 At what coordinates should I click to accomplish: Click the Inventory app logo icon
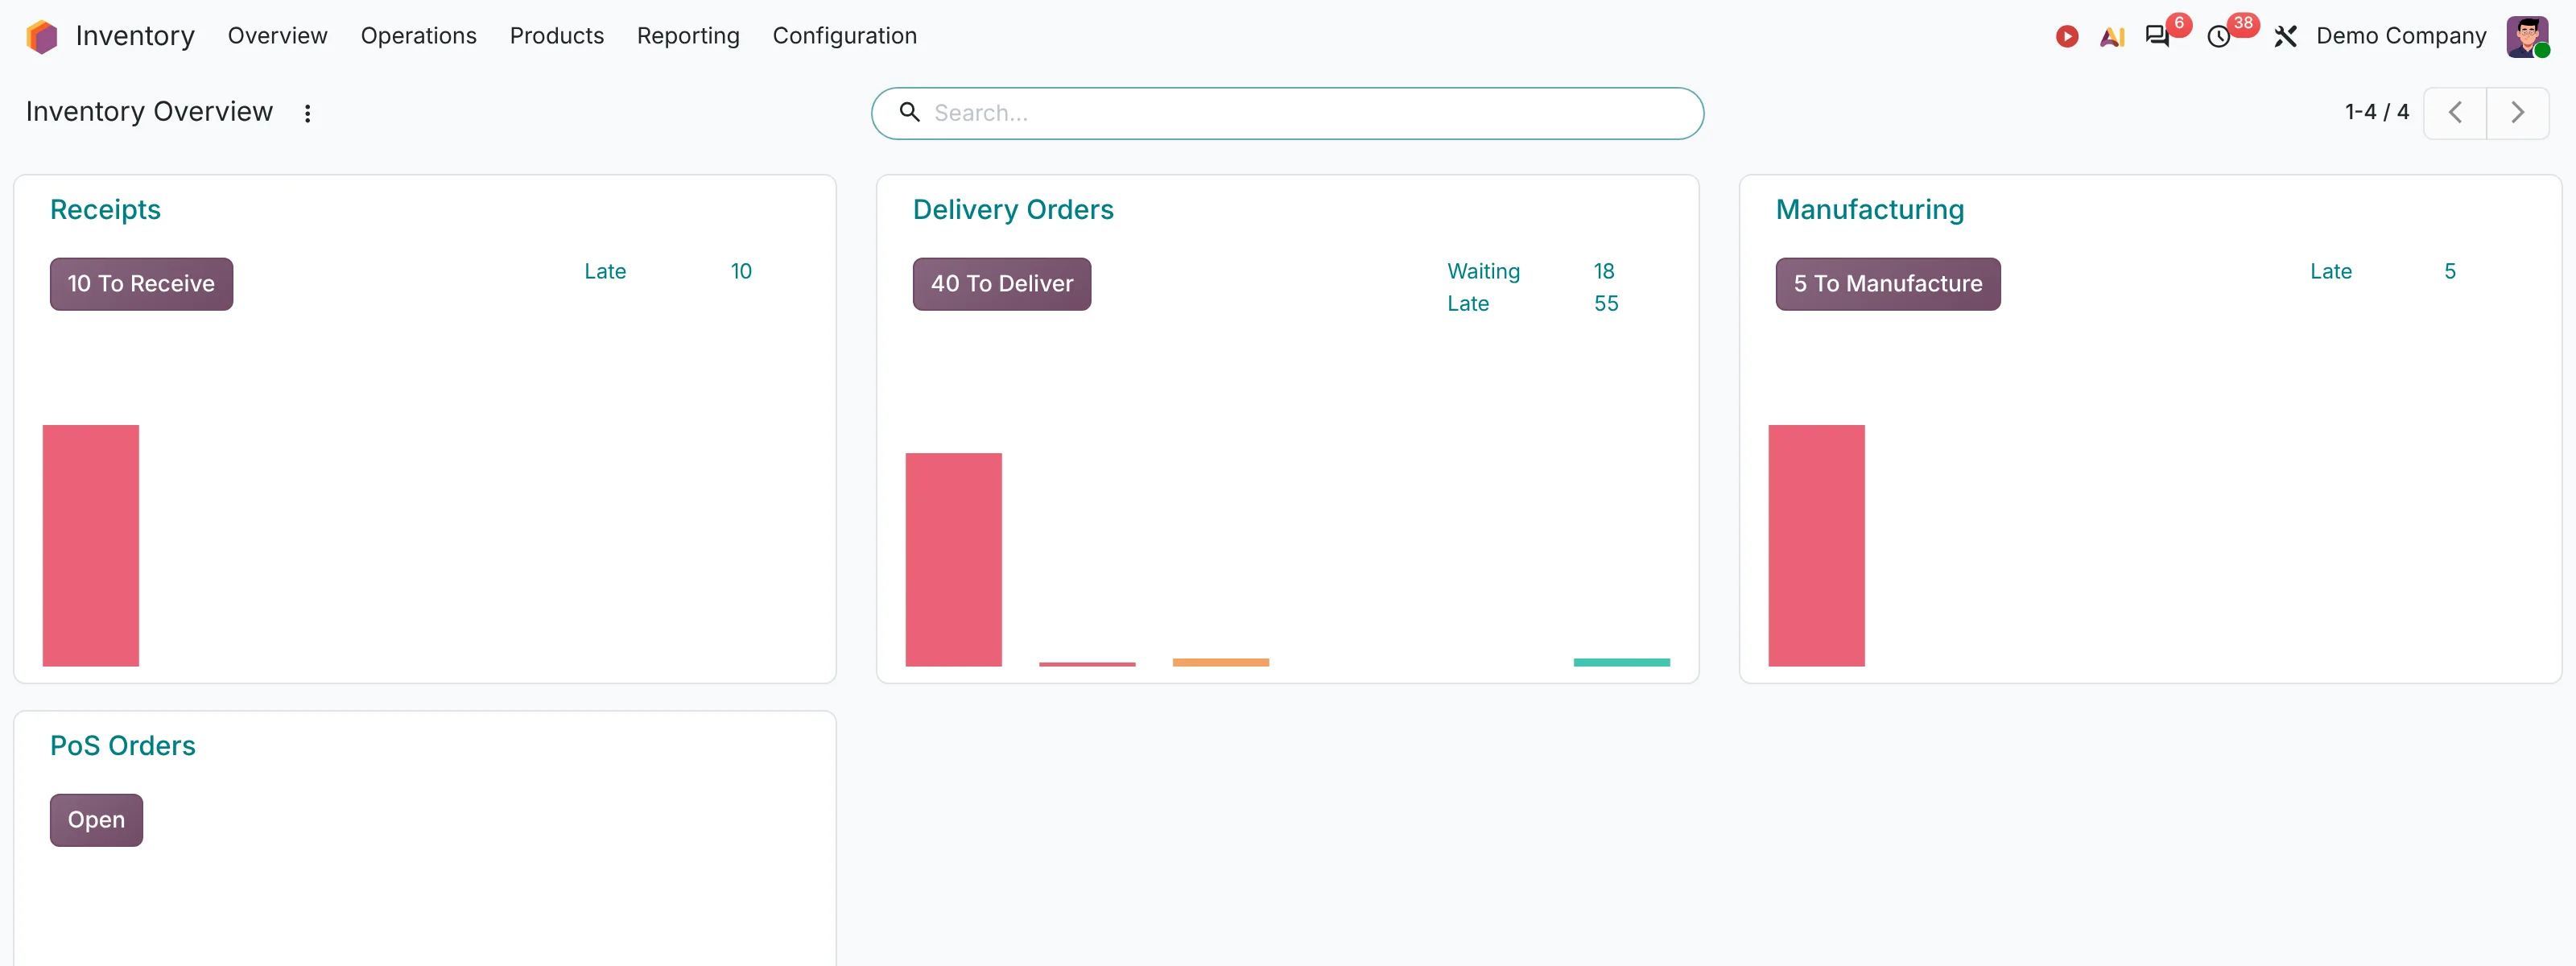point(42,36)
